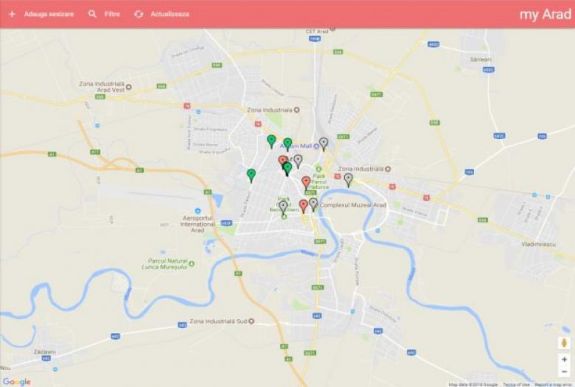Image resolution: width=575 pixels, height=387 pixels.
Task: Click Adauga sesizare menu text
Action: pos(49,14)
